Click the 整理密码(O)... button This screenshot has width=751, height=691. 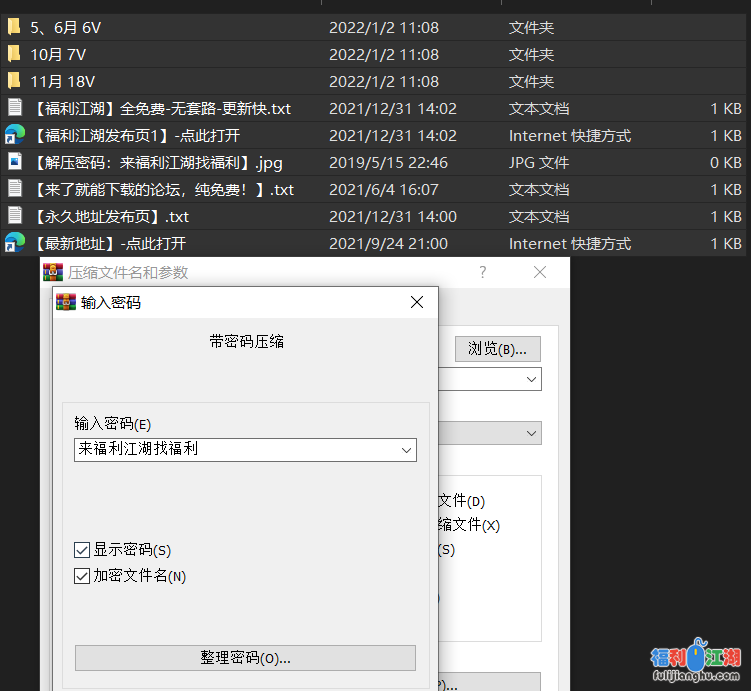(245, 658)
